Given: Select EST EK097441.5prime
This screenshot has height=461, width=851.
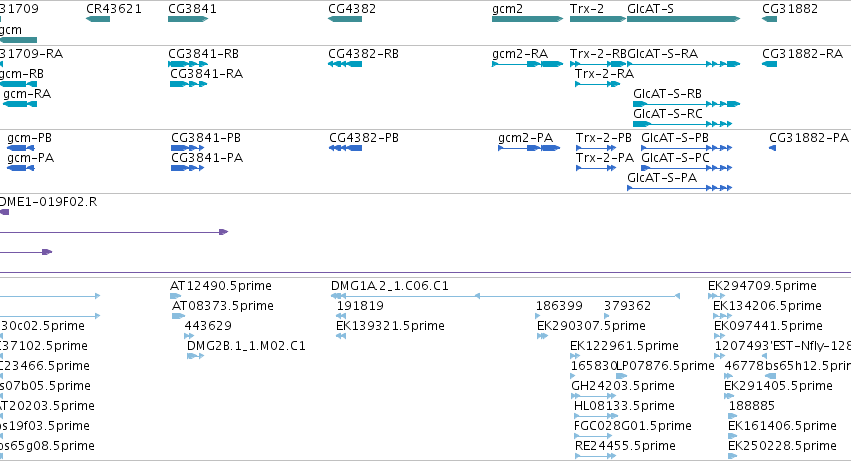Looking at the screenshot, I should (719, 336).
